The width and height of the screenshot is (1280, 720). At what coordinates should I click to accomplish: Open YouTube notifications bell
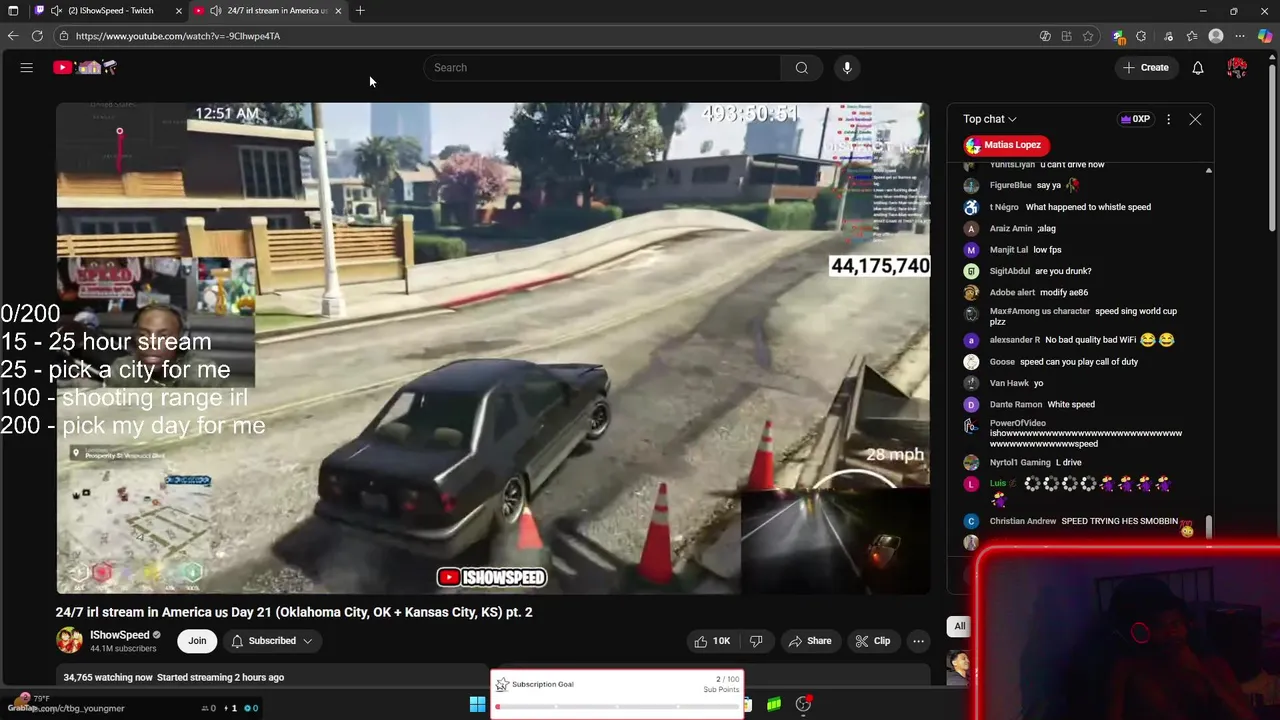[1198, 68]
